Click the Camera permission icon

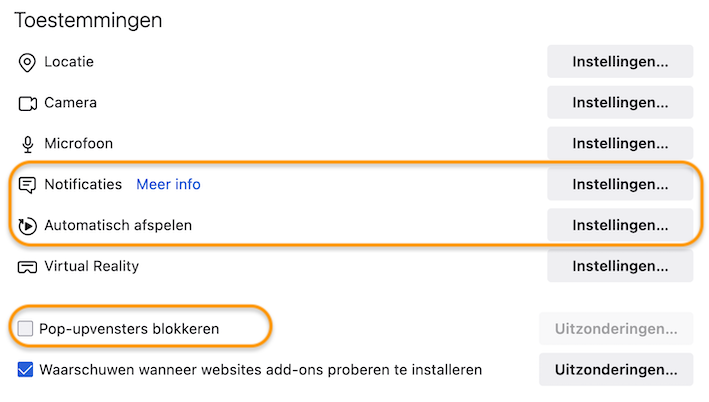click(x=28, y=104)
